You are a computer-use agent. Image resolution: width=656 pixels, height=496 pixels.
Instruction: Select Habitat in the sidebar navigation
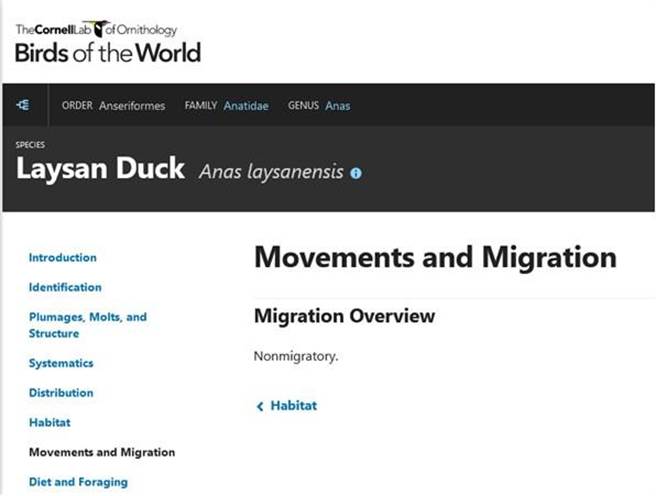click(x=49, y=423)
